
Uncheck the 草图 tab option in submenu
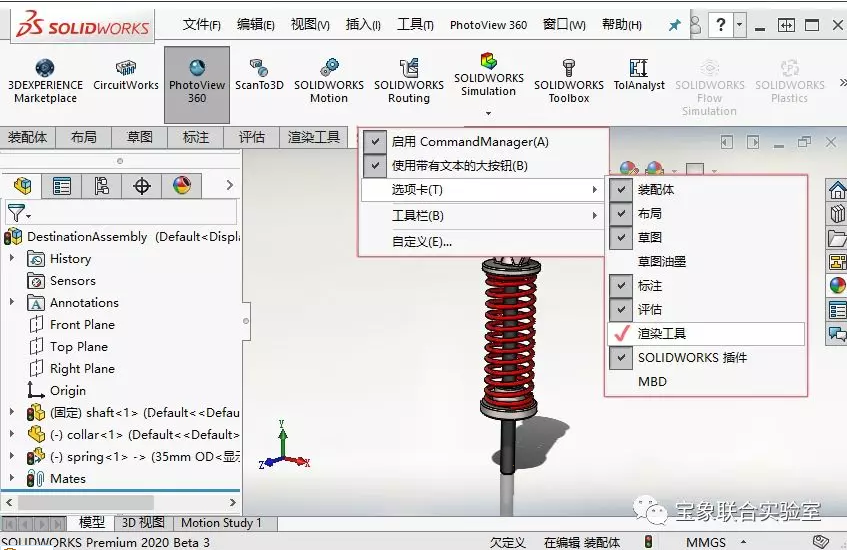pyautogui.click(x=706, y=237)
